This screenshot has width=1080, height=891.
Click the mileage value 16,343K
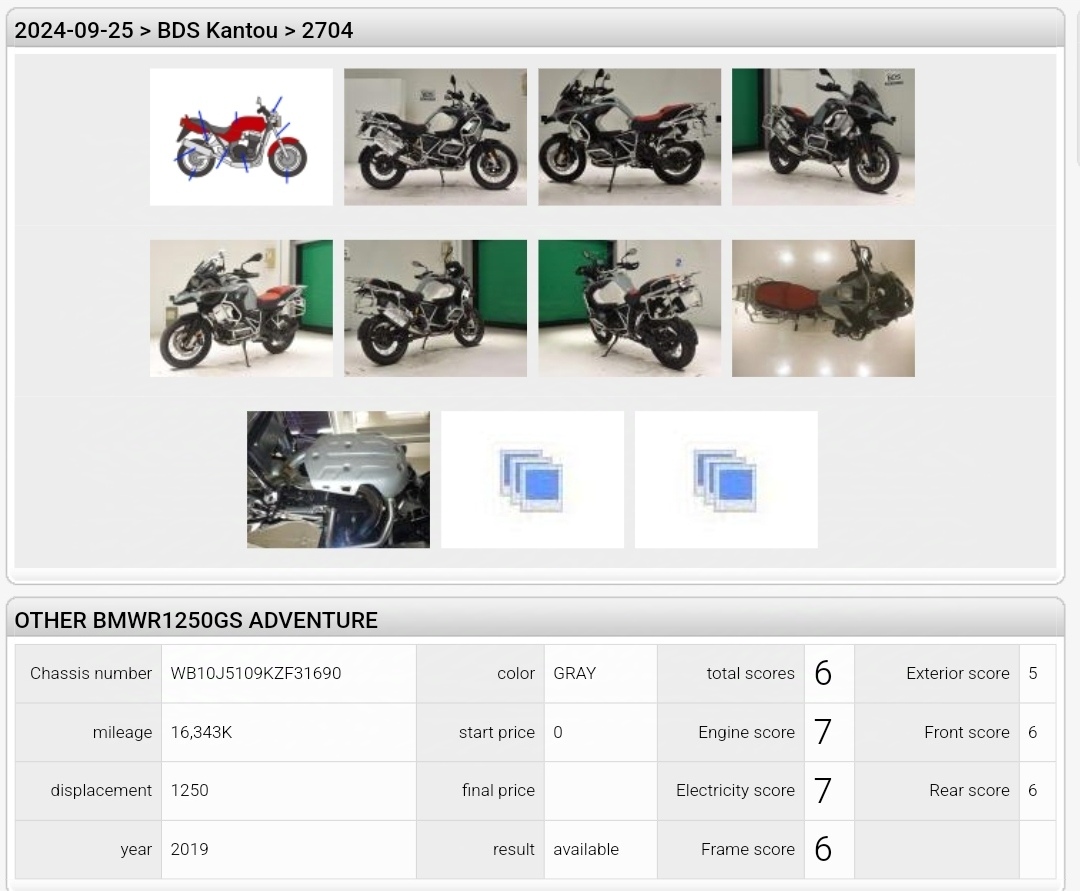pyautogui.click(x=201, y=732)
